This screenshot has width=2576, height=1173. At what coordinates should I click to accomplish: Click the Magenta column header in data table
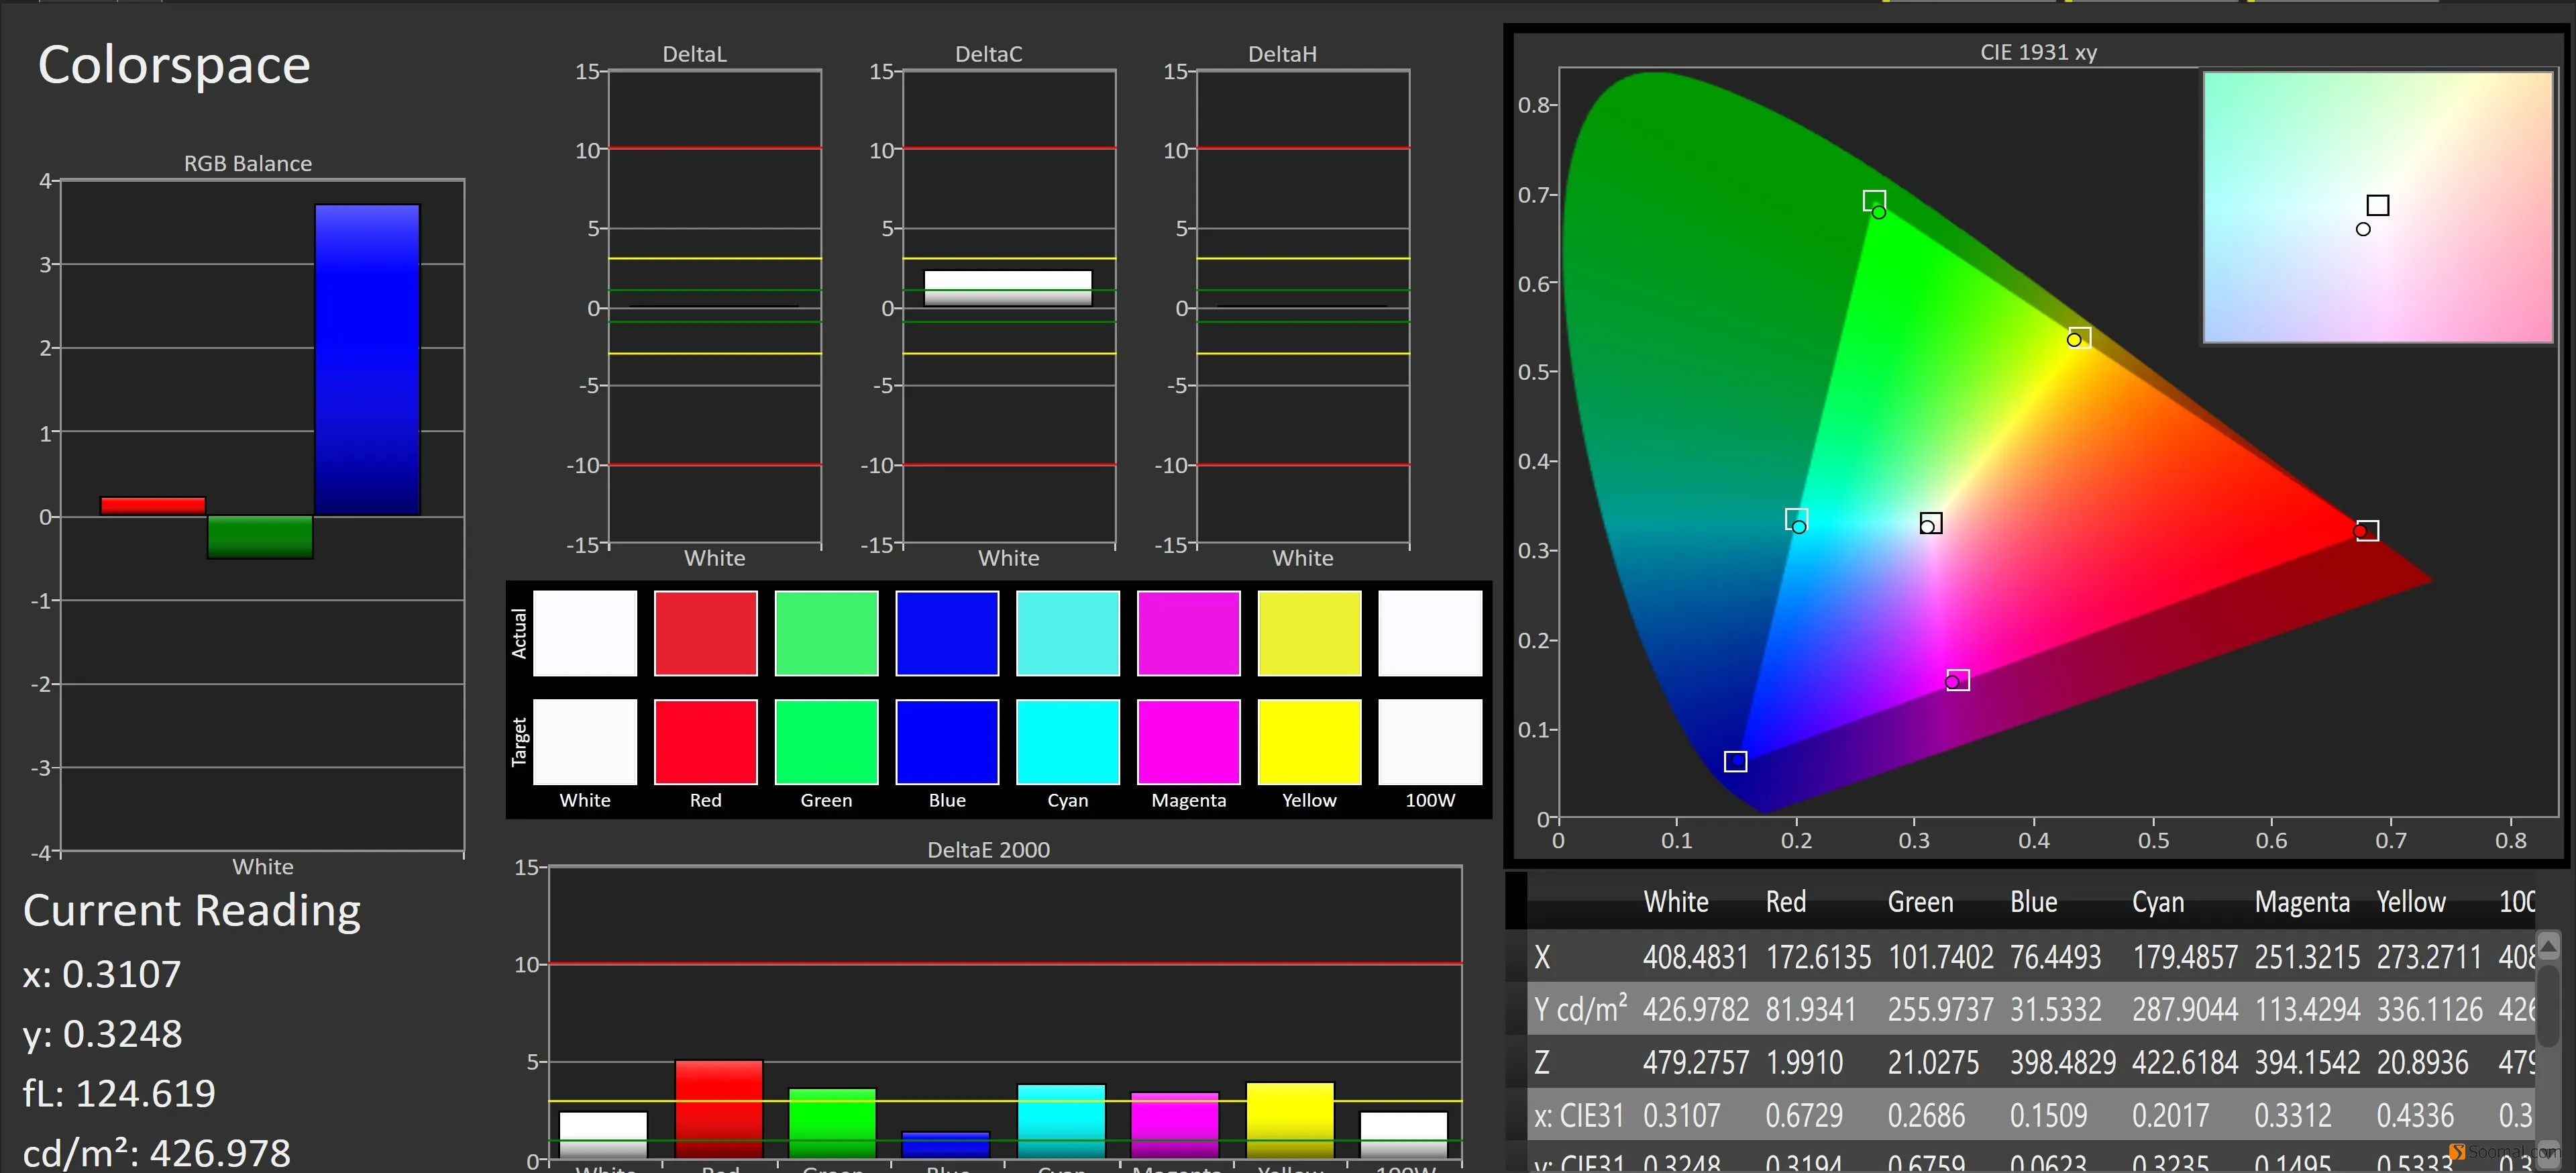coord(2302,902)
